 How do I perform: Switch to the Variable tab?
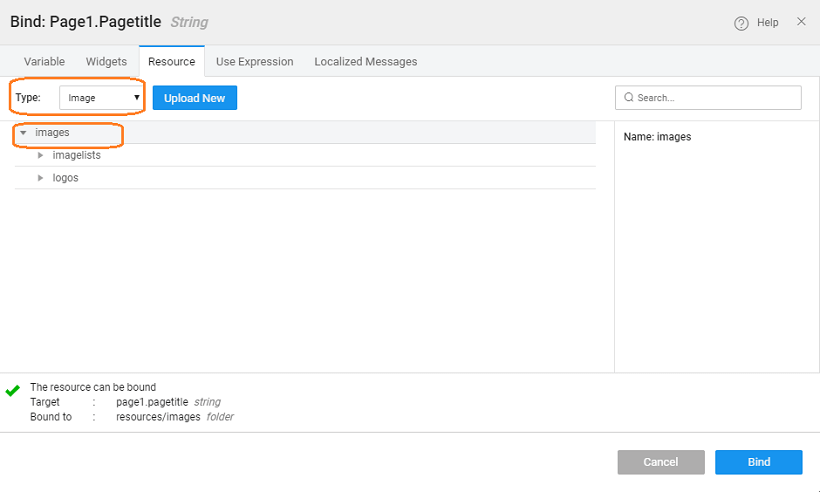click(x=44, y=61)
